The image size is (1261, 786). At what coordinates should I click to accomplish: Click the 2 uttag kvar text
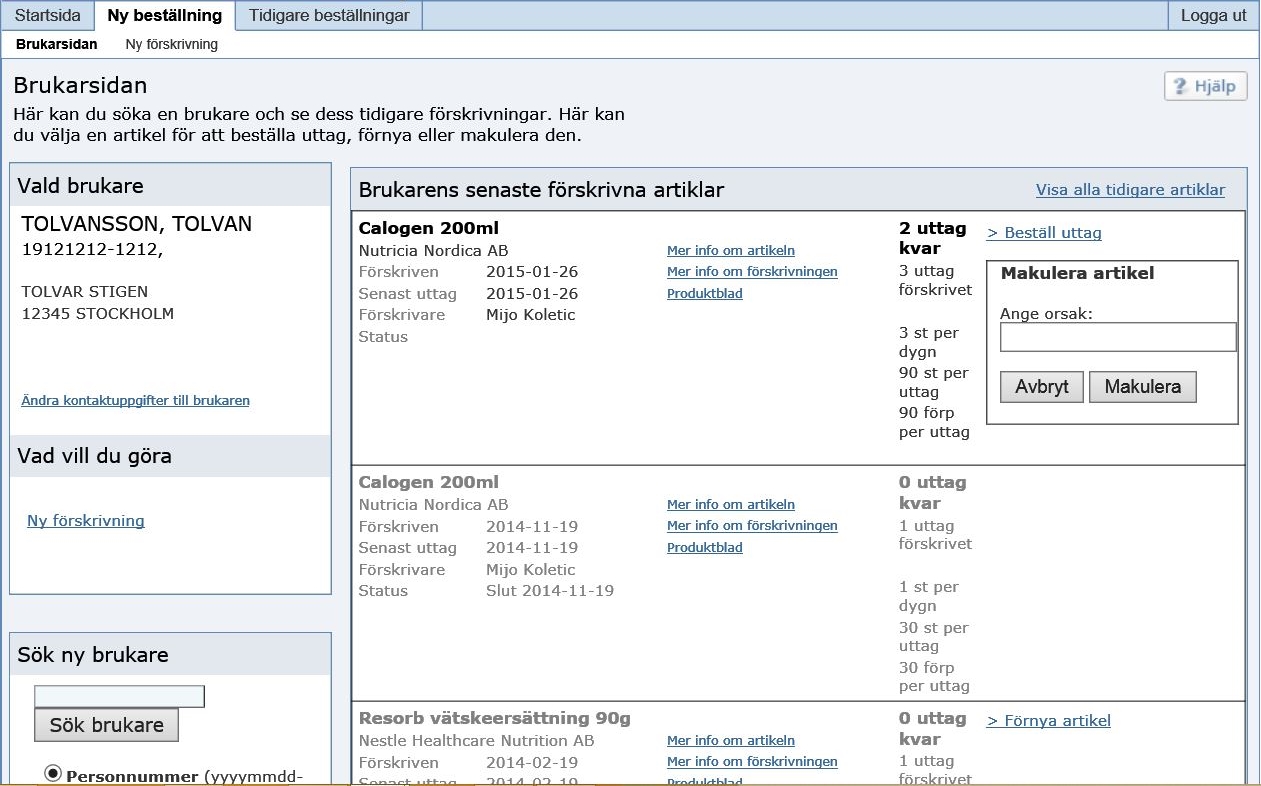(933, 238)
